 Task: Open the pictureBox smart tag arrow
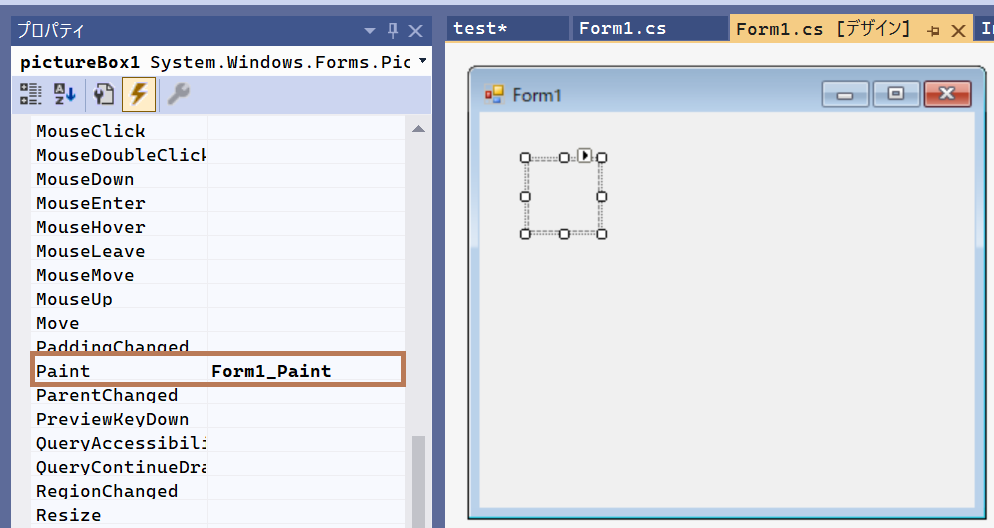click(584, 155)
